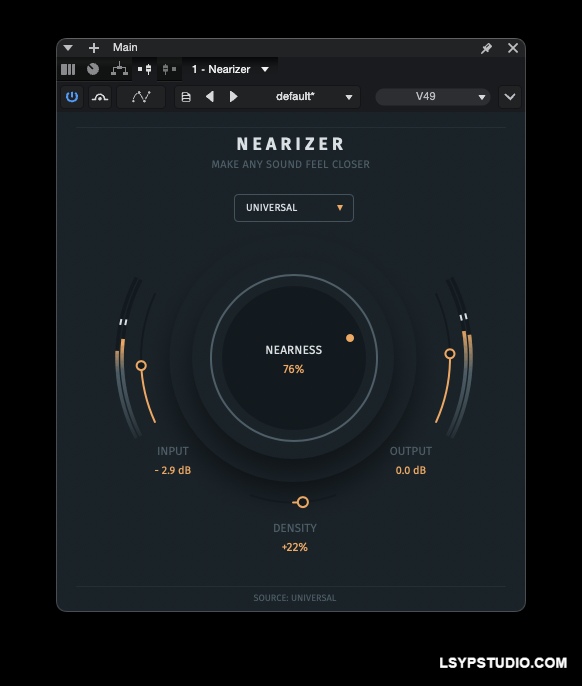
Task: Click the active insert-position icon
Action: coord(144,69)
